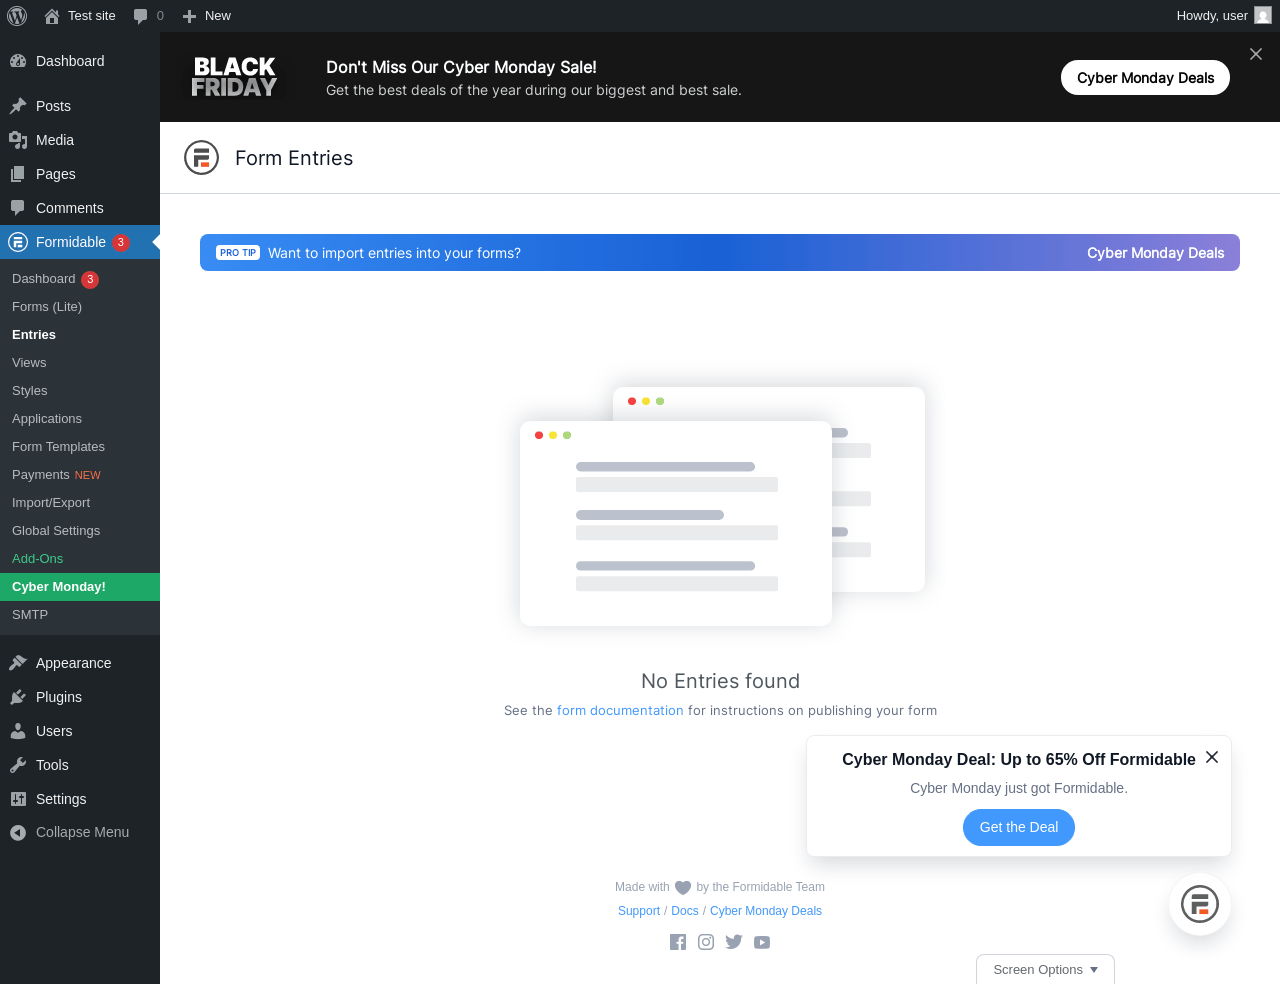Open the Docs footer link
Viewport: 1280px width, 984px height.
point(685,911)
